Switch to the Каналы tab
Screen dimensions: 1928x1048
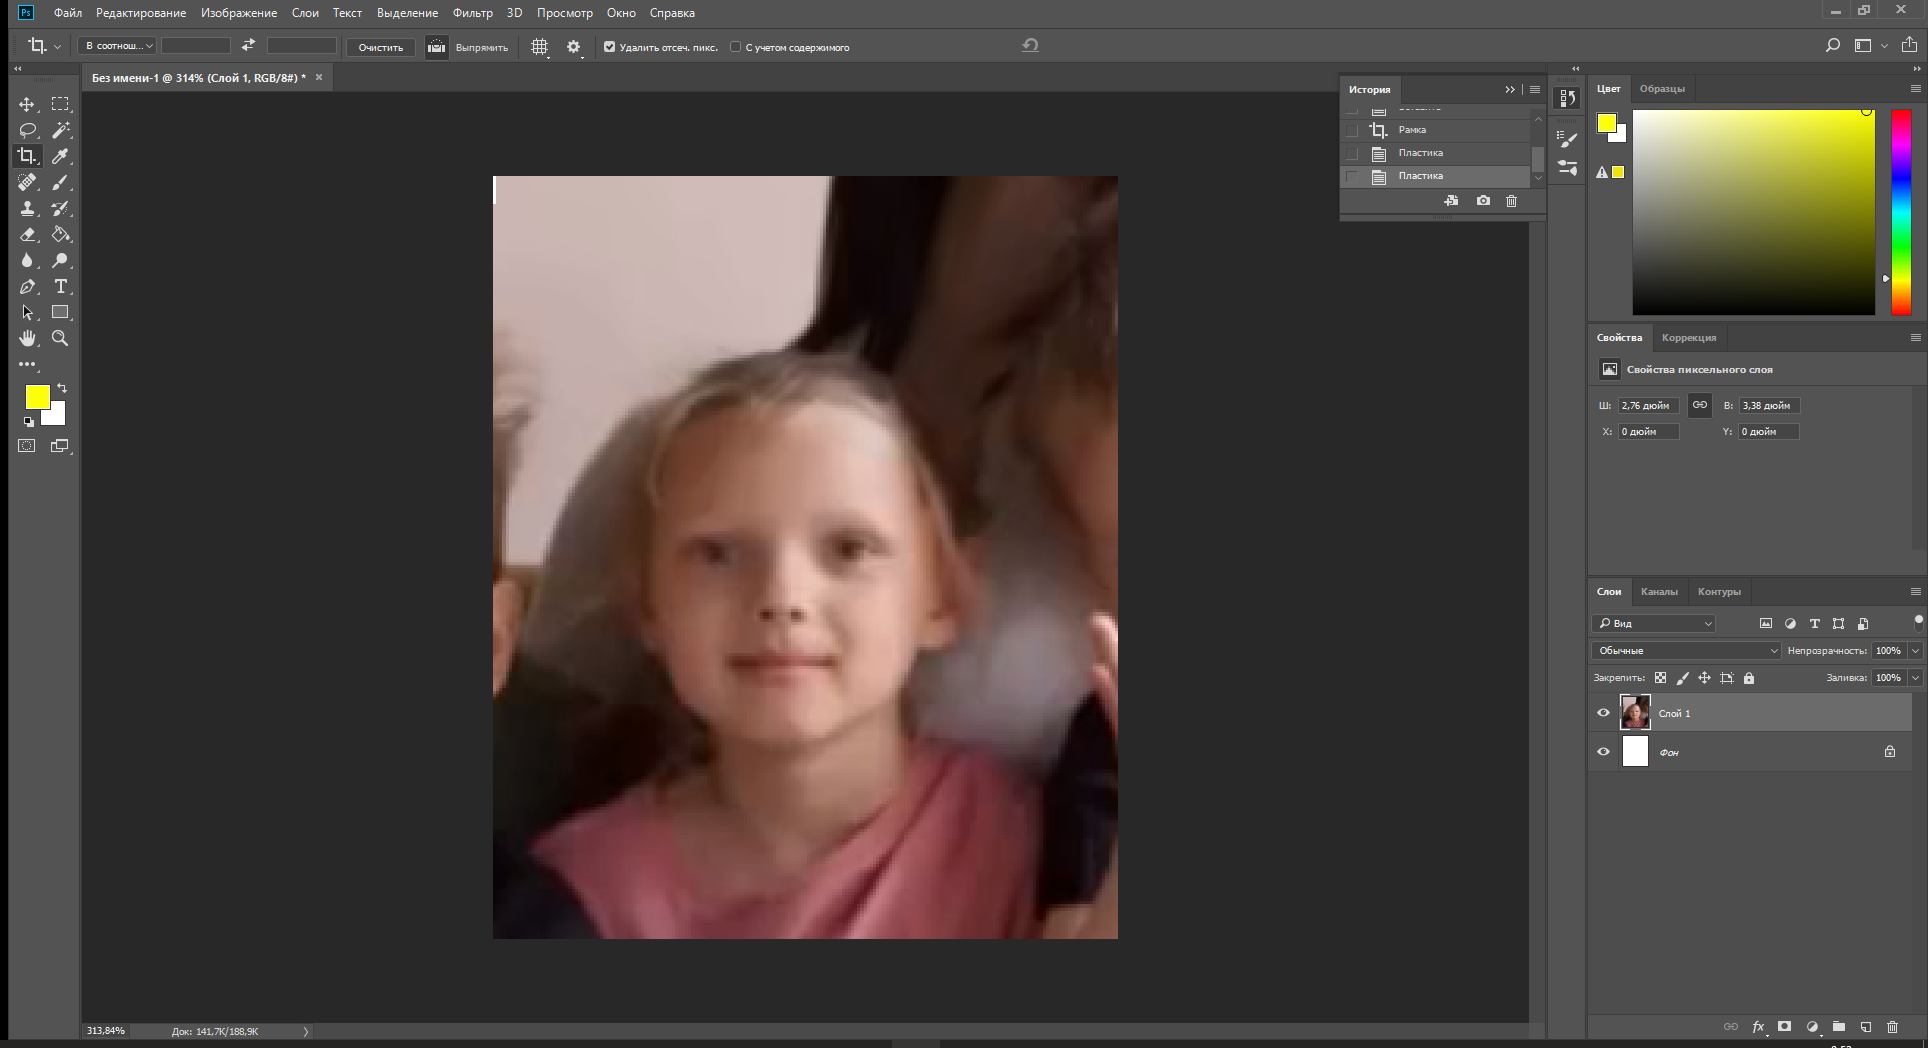(x=1659, y=592)
